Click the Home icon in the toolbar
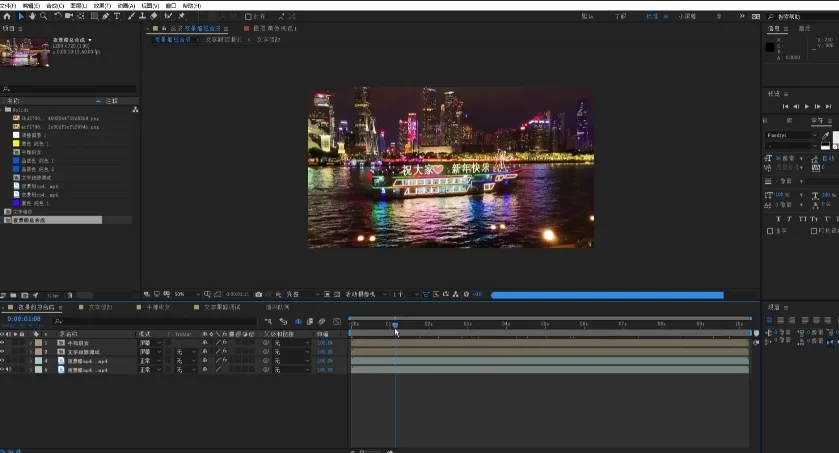The width and height of the screenshot is (839, 453). point(6,16)
